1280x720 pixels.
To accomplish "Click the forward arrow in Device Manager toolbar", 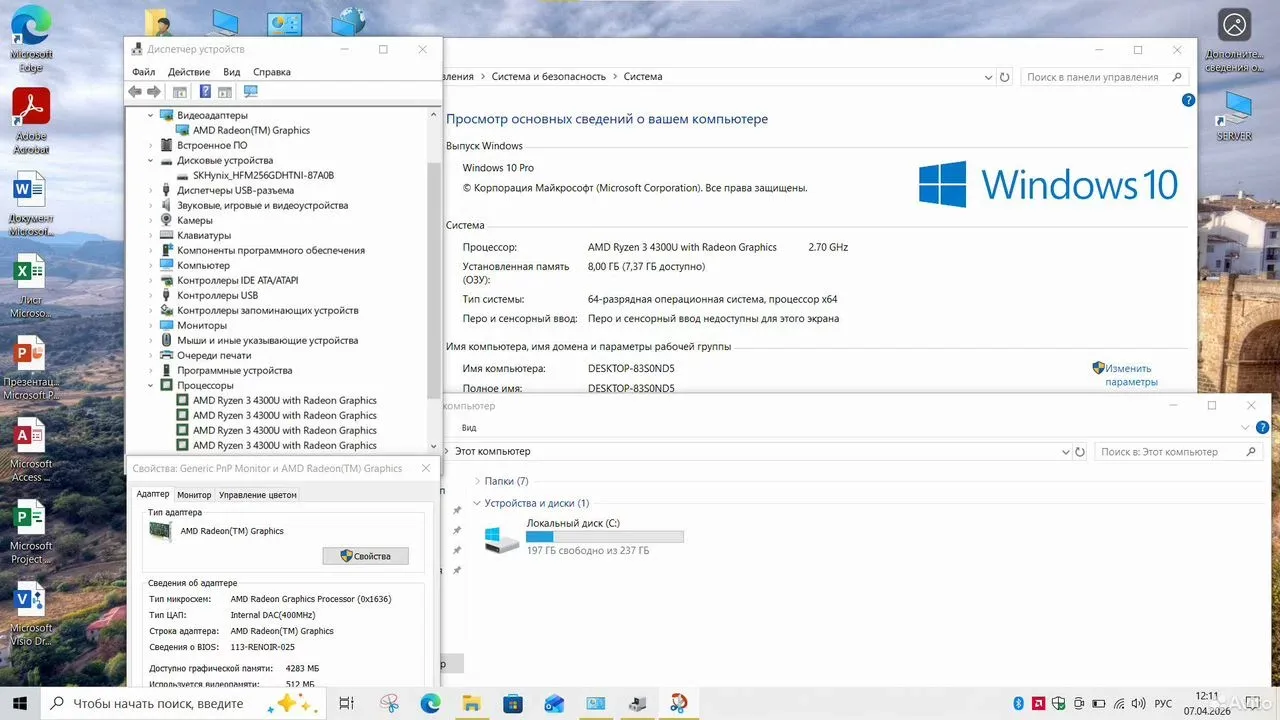I will [x=154, y=92].
